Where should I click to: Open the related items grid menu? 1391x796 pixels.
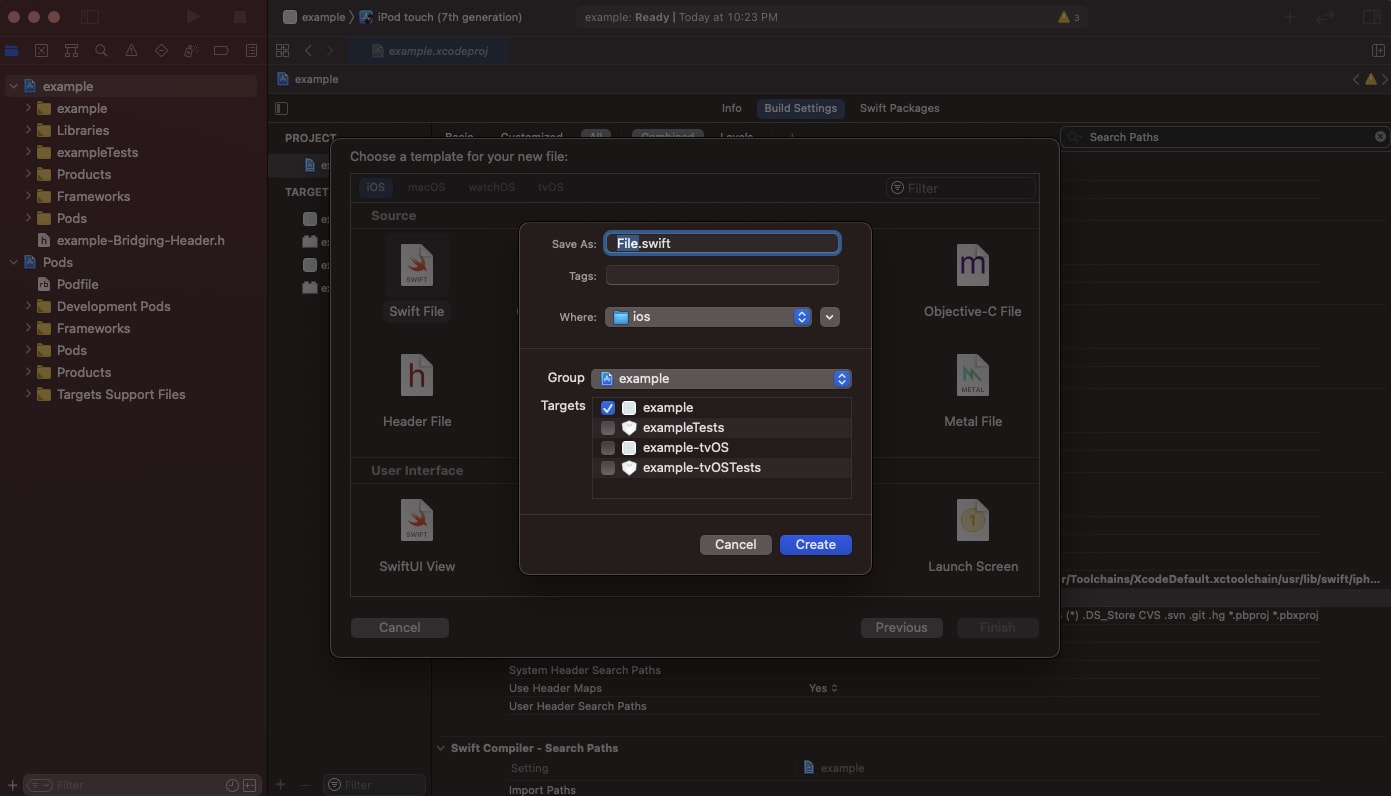click(x=283, y=50)
